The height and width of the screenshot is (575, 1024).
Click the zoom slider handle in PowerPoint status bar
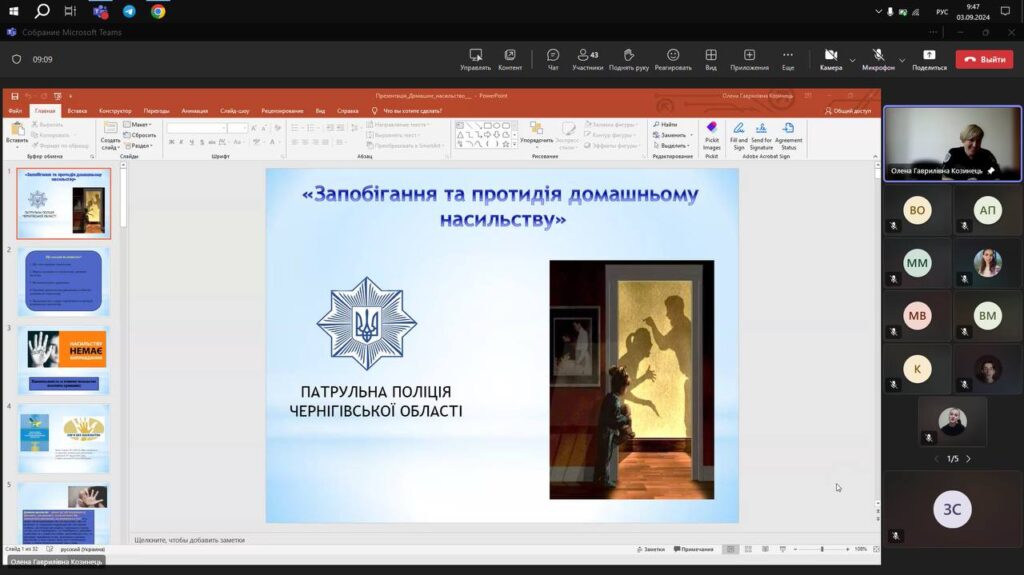[822, 550]
